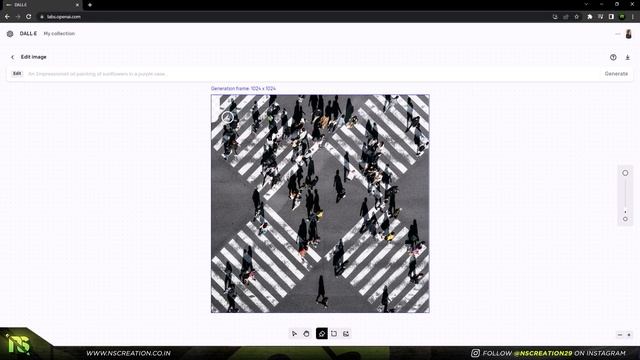The height and width of the screenshot is (360, 640).
Task: Reload the page
Action: (x=29, y=17)
